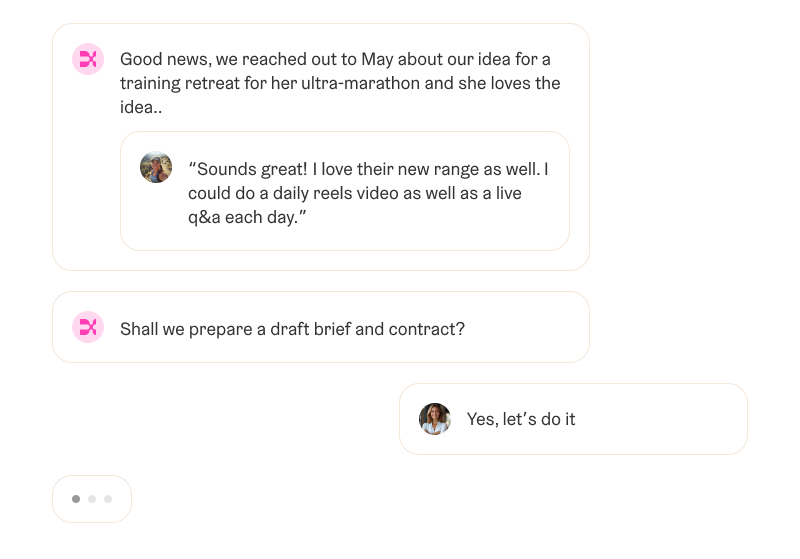Click the pink icon beside "Shall we prepare"
Viewport: 800px width, 559px height.
coord(88,327)
